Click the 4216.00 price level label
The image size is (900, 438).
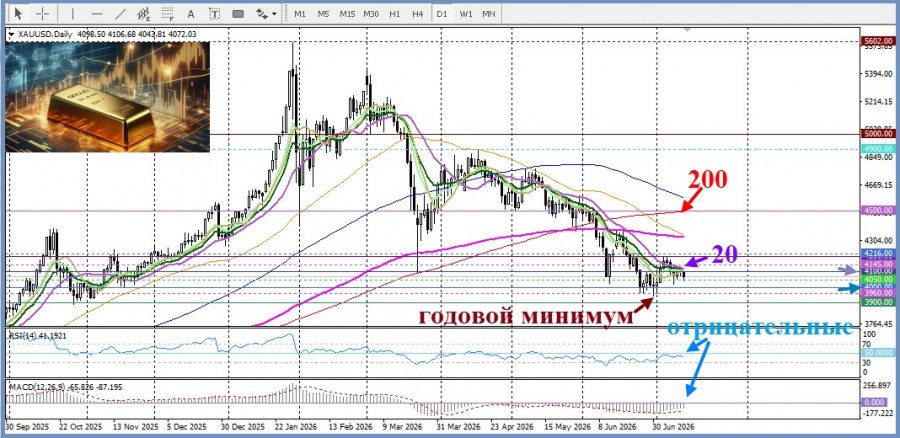[878, 253]
